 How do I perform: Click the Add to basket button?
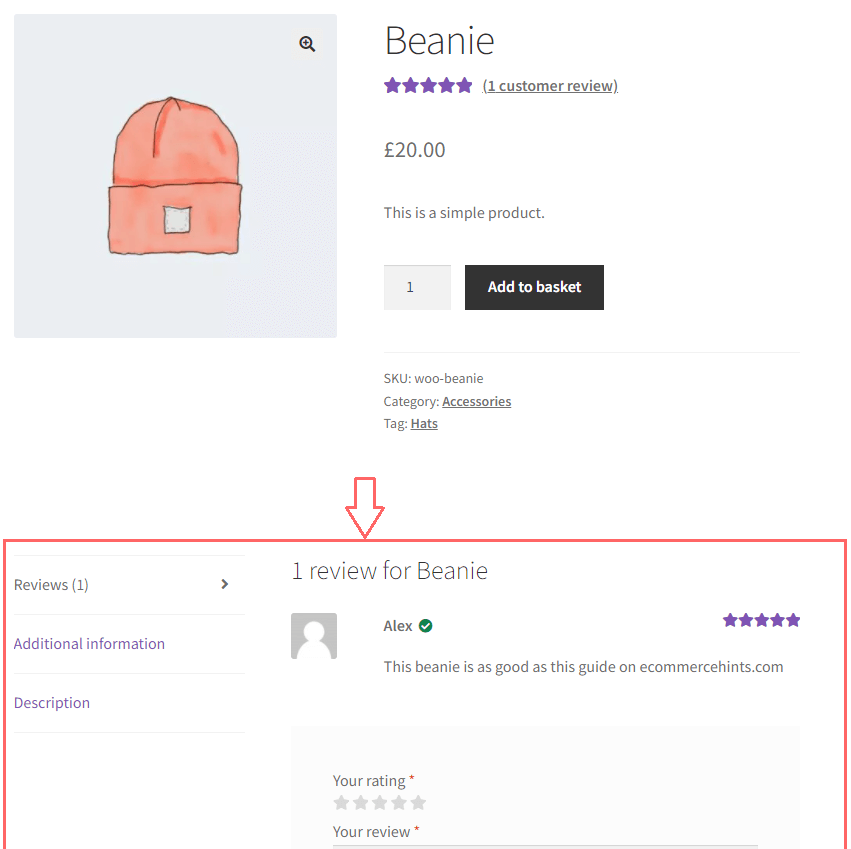point(534,287)
